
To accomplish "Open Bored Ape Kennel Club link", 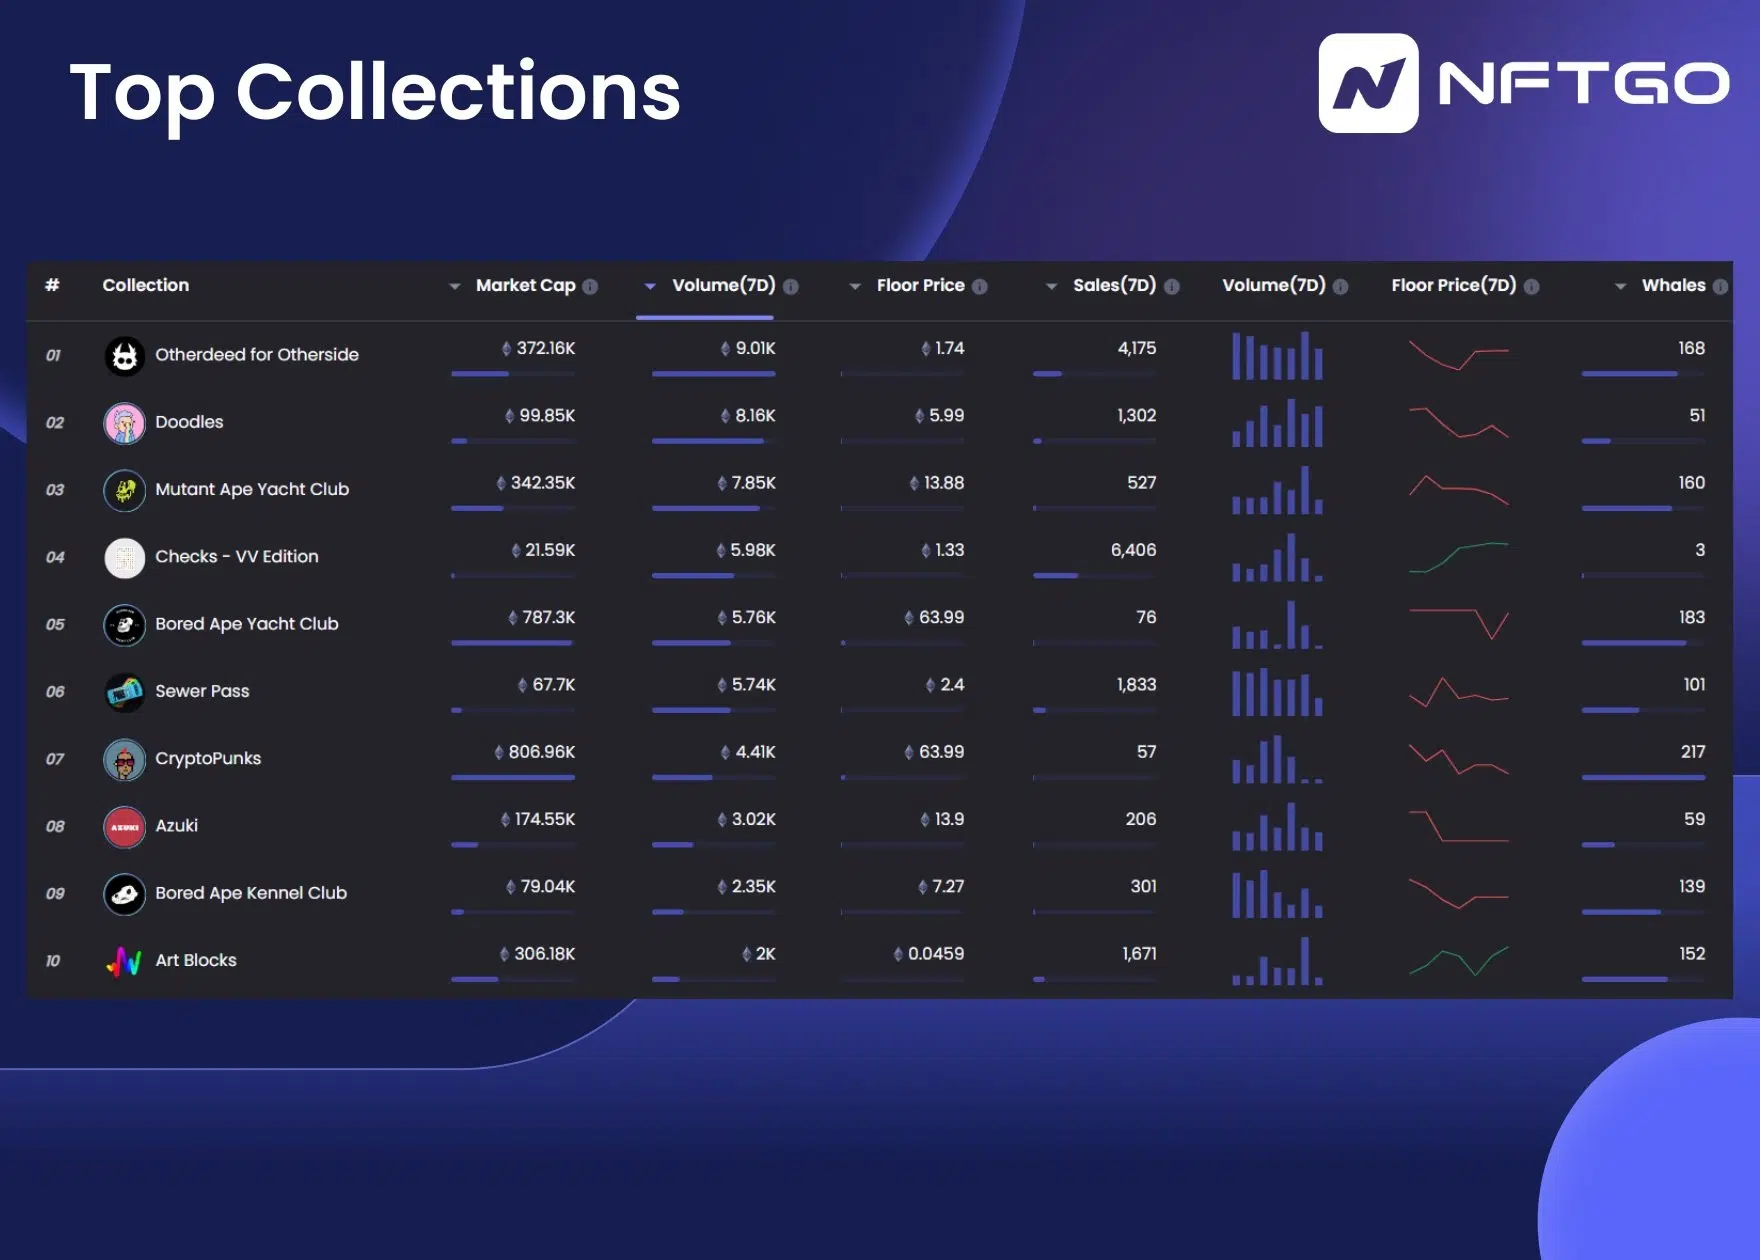I will pos(251,893).
